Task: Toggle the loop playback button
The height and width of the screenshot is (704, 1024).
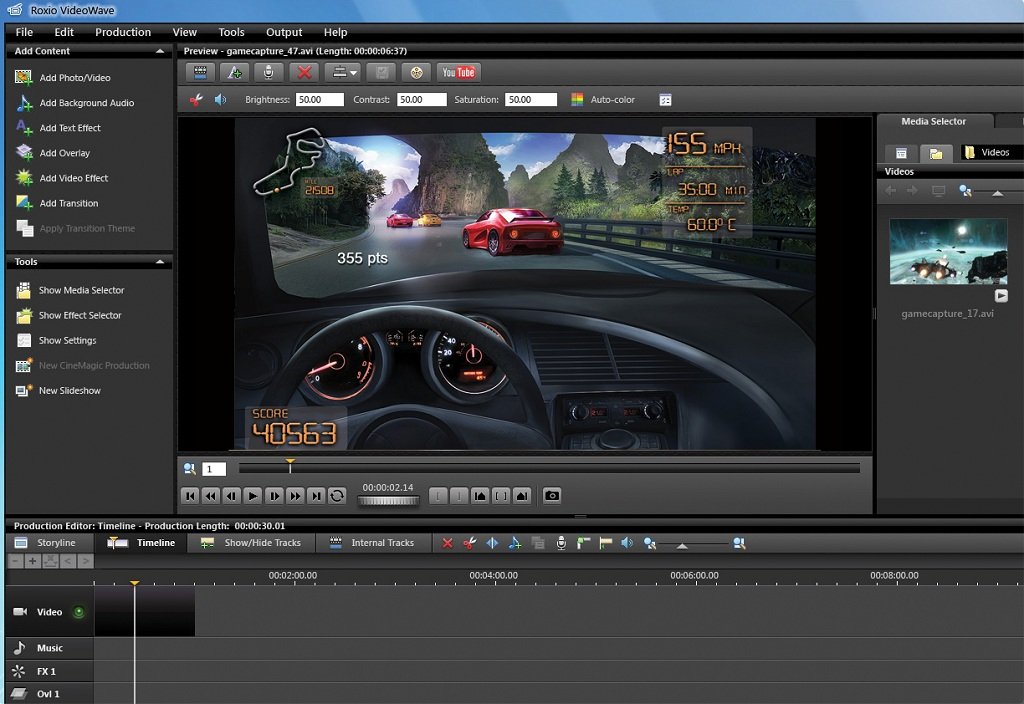Action: click(337, 495)
